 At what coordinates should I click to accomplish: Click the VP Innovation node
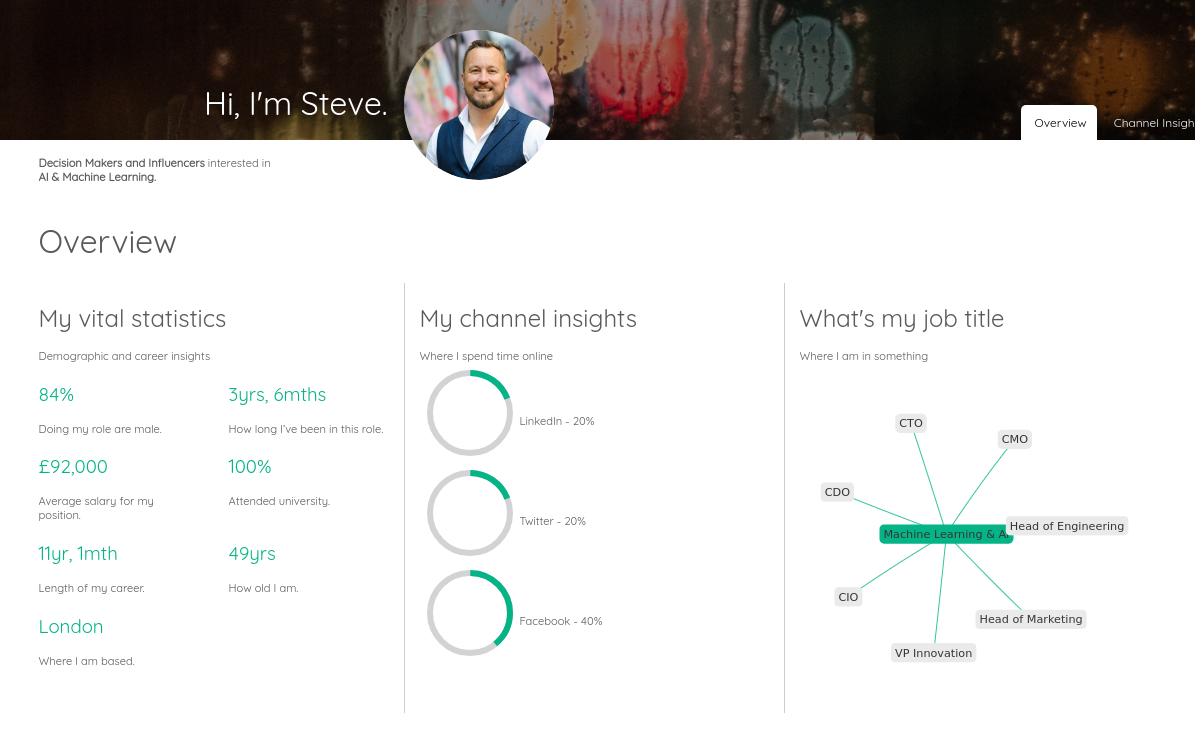pyautogui.click(x=934, y=653)
